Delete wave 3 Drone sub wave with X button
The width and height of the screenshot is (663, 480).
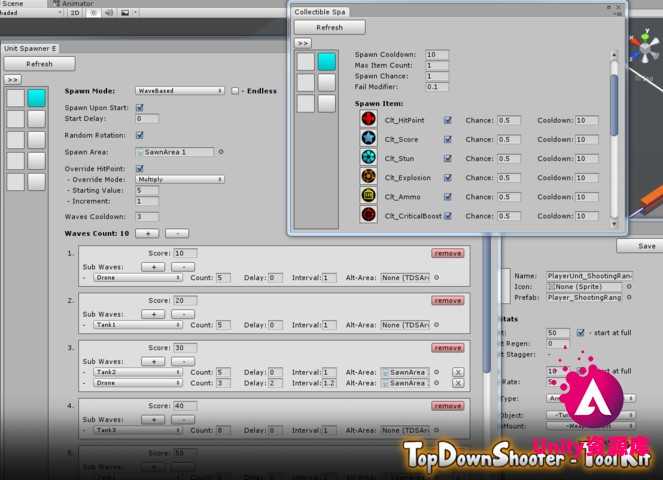[x=458, y=383]
